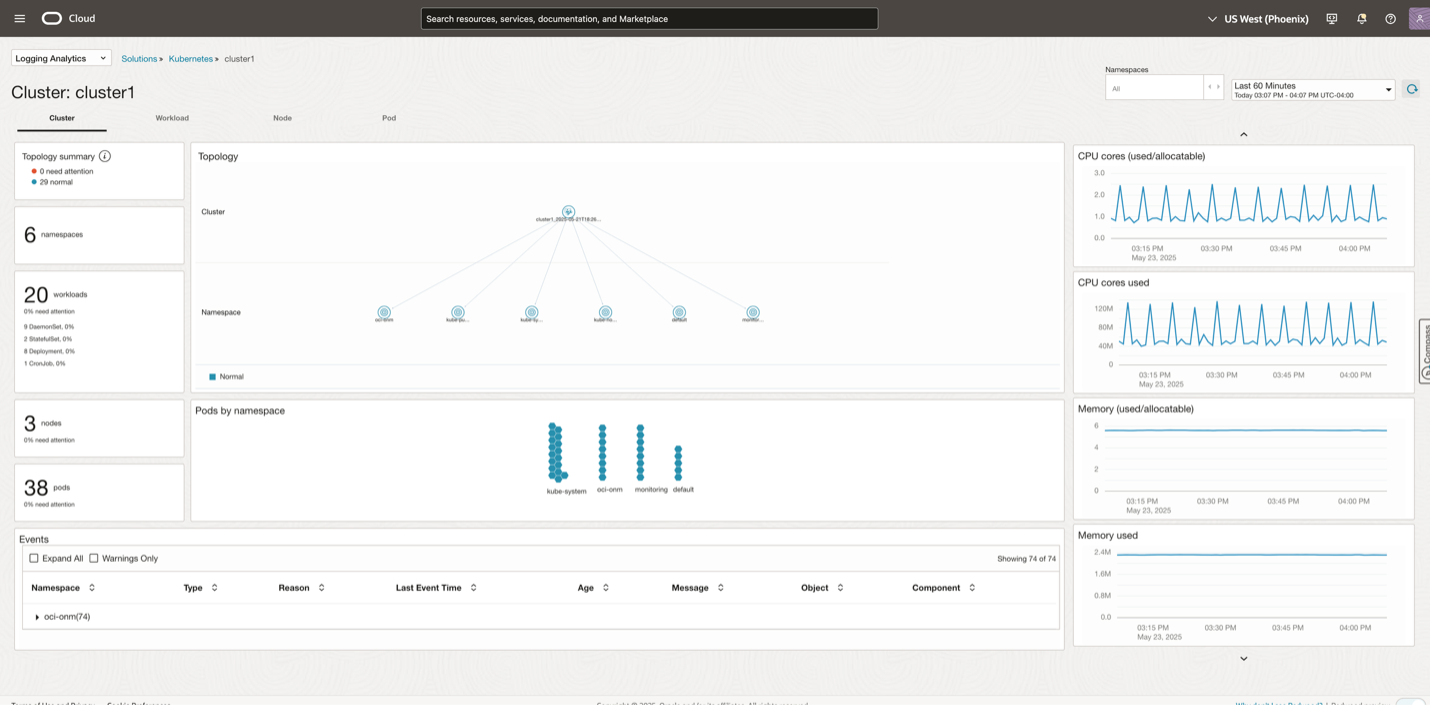Click the Solutions breadcrumb link
The height and width of the screenshot is (708, 1430).
point(138,58)
